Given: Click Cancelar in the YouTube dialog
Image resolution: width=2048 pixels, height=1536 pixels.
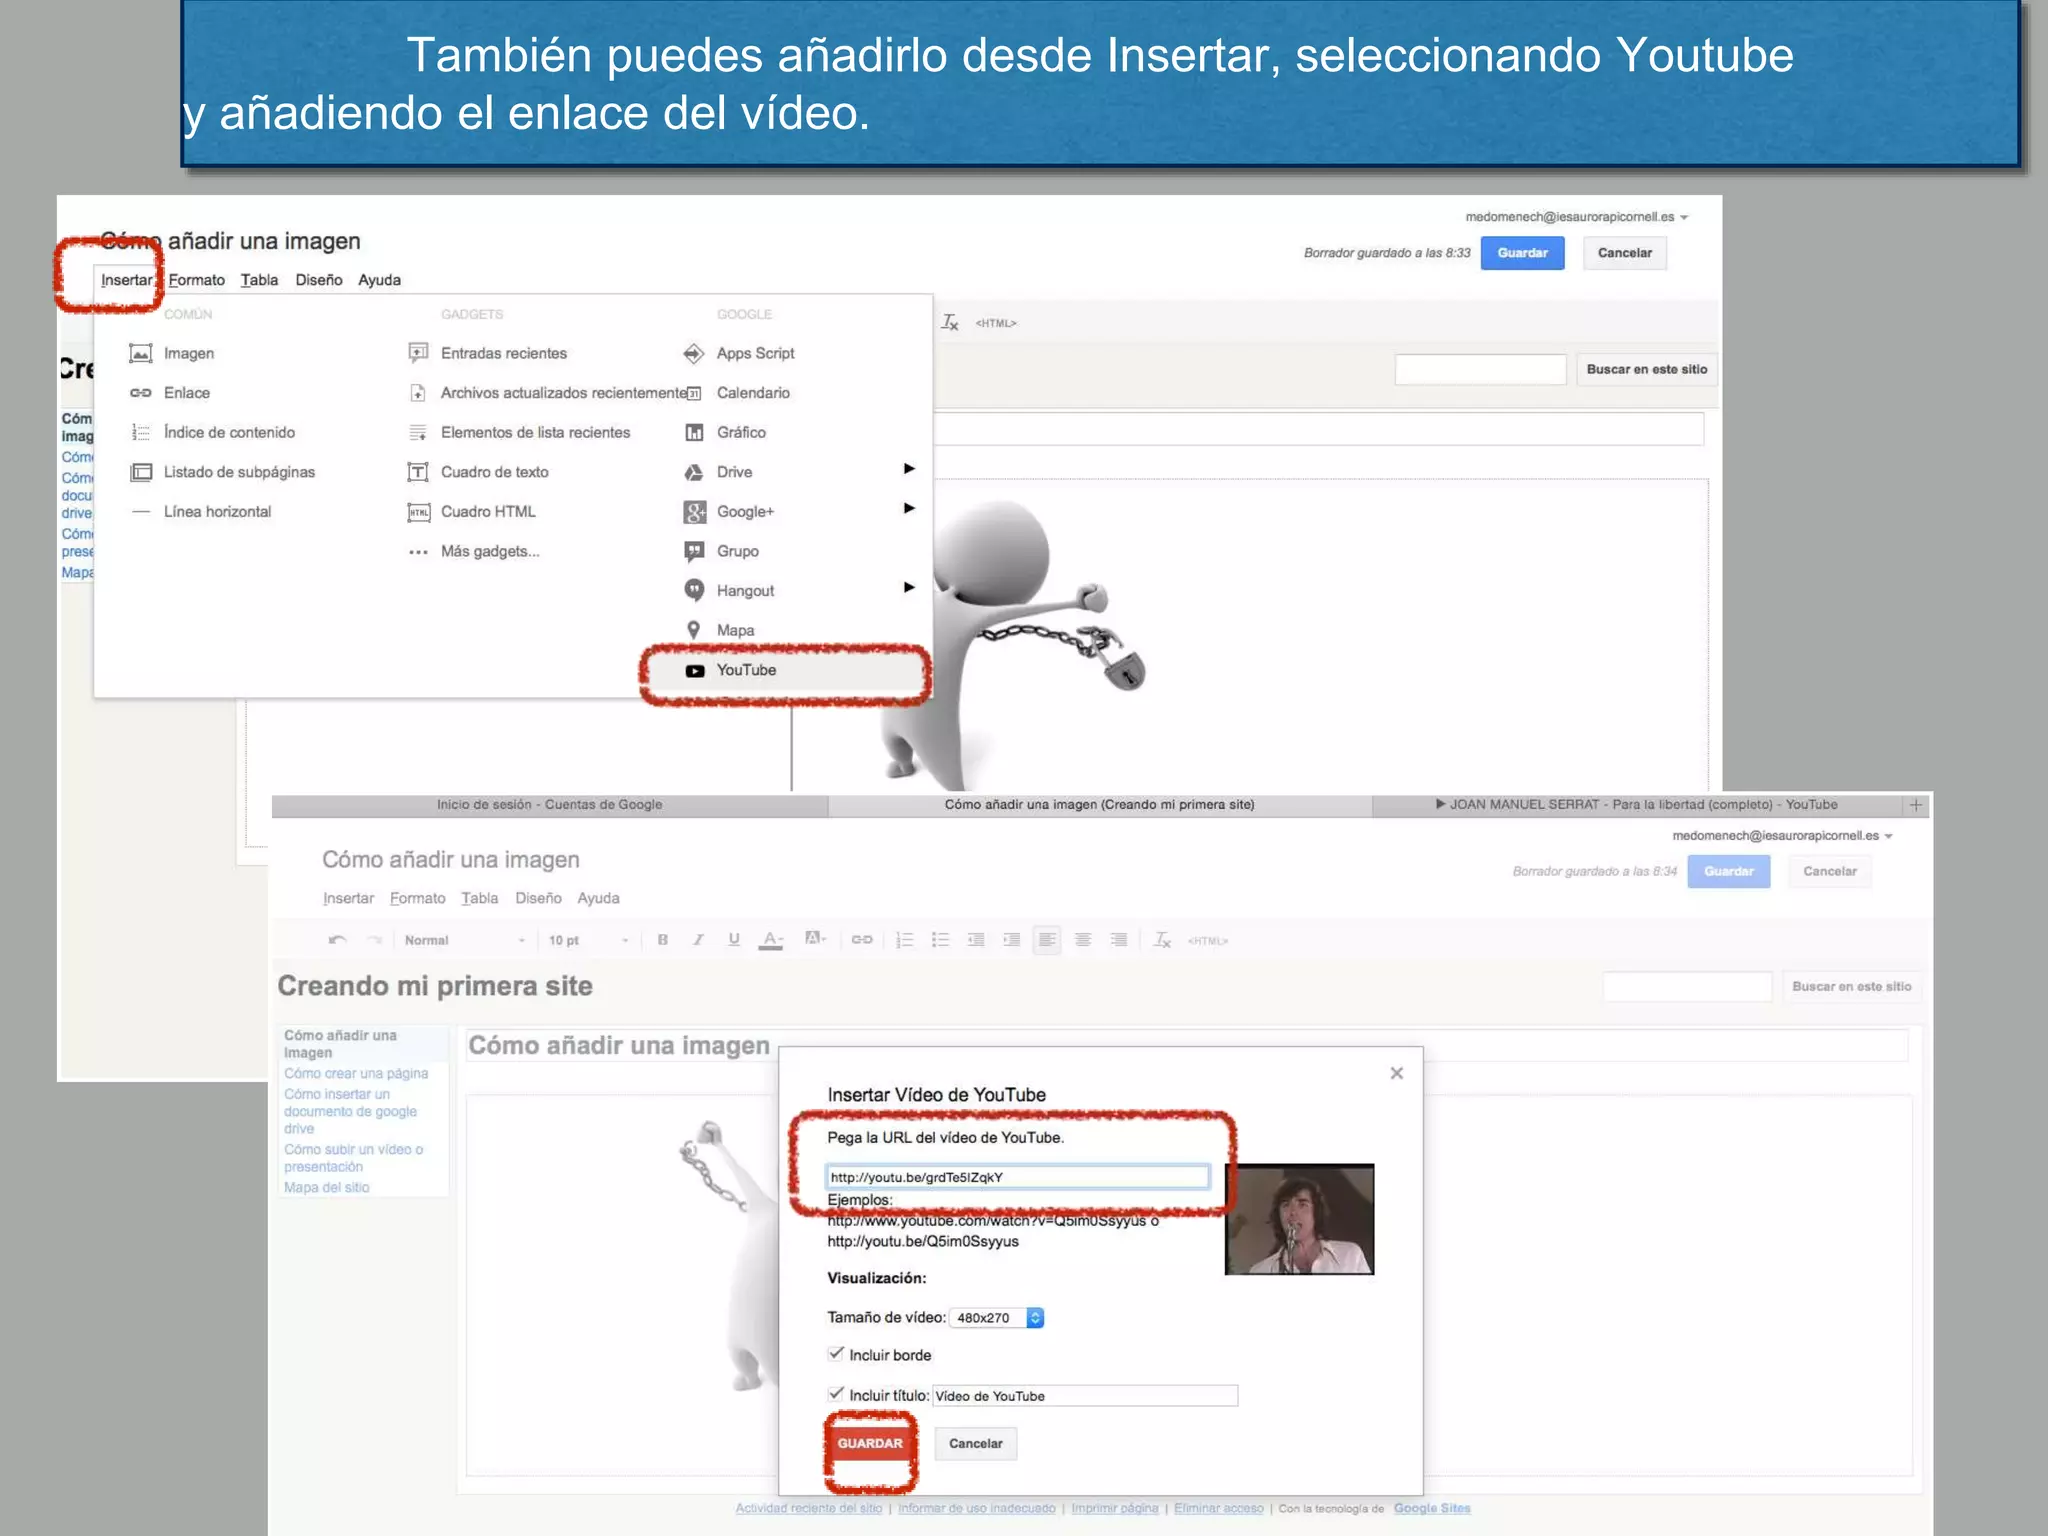Looking at the screenshot, I should [x=975, y=1443].
